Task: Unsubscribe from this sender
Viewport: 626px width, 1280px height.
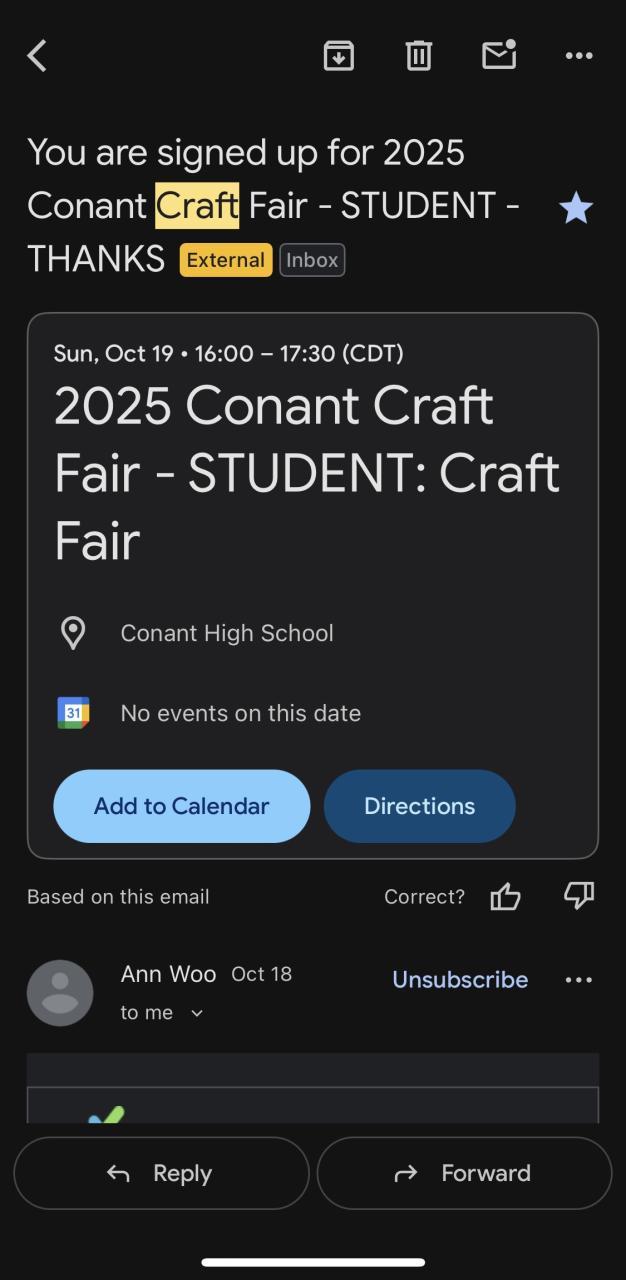Action: [x=460, y=980]
